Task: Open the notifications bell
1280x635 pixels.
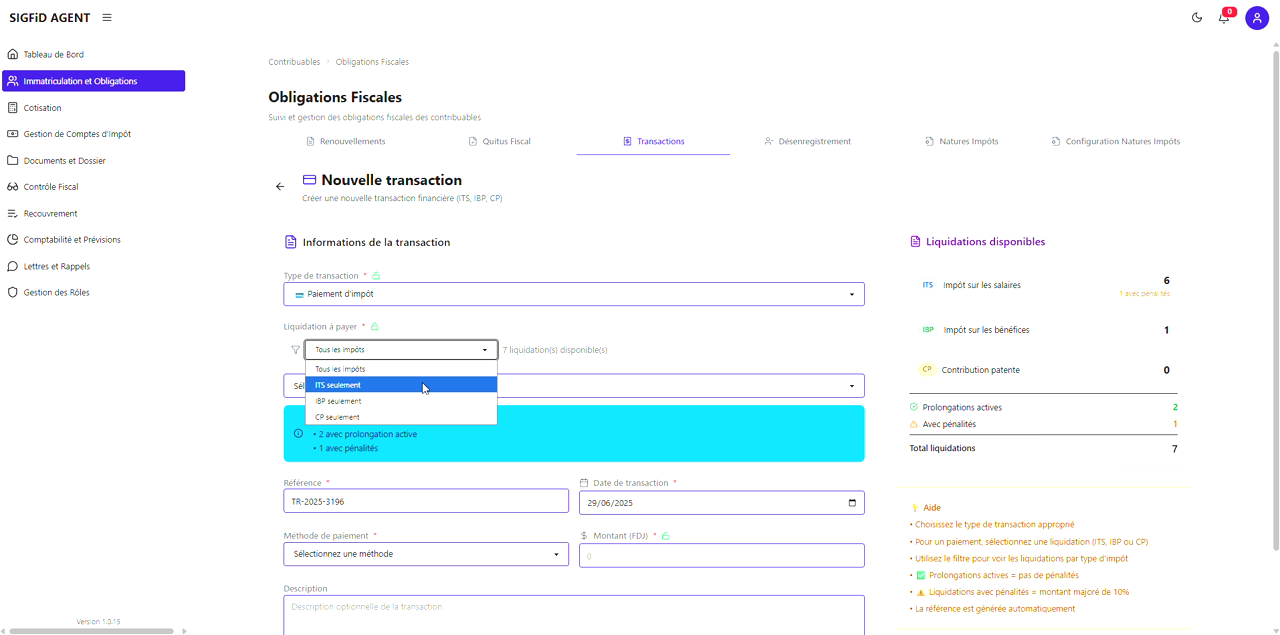Action: (x=1223, y=18)
